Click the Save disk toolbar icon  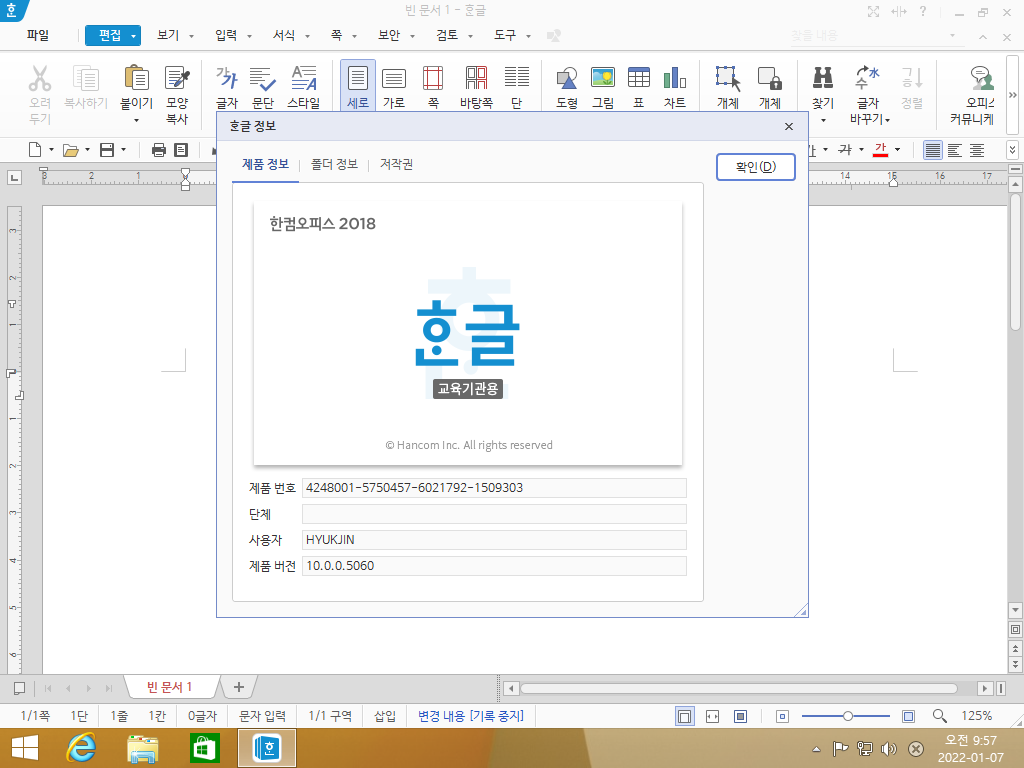pyautogui.click(x=106, y=150)
